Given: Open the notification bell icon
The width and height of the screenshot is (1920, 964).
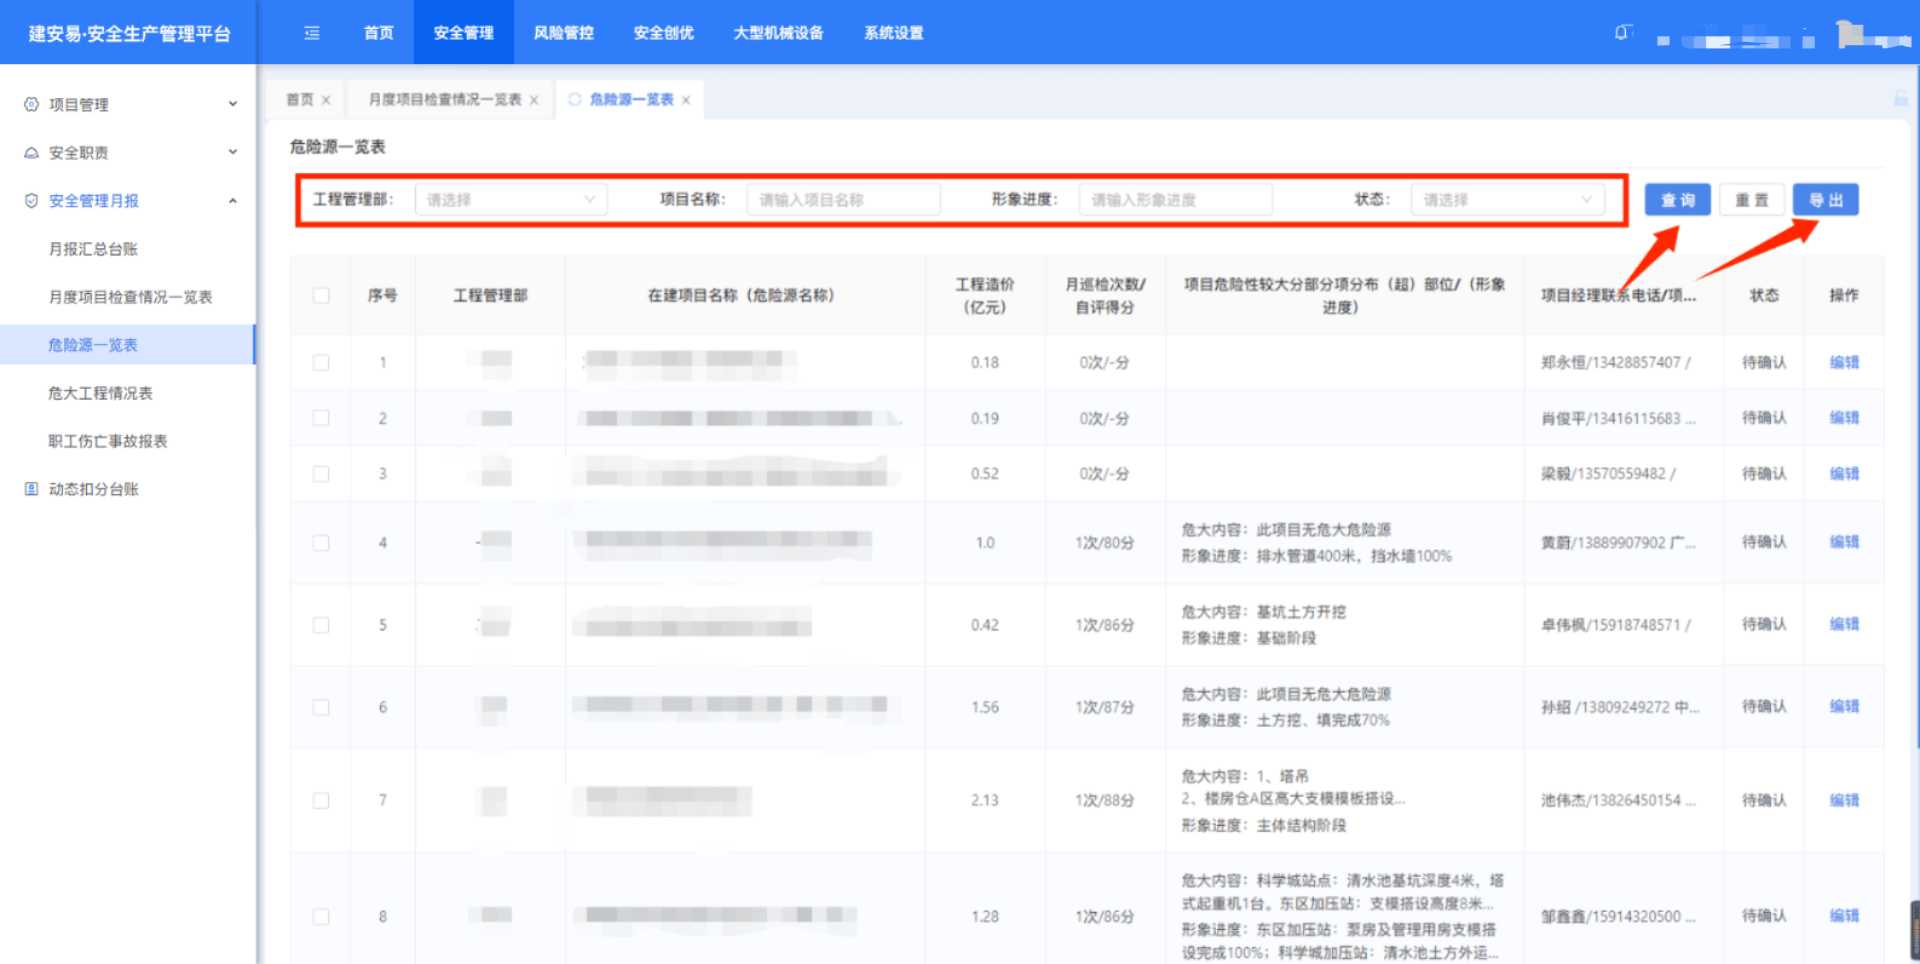Looking at the screenshot, I should (x=1622, y=33).
